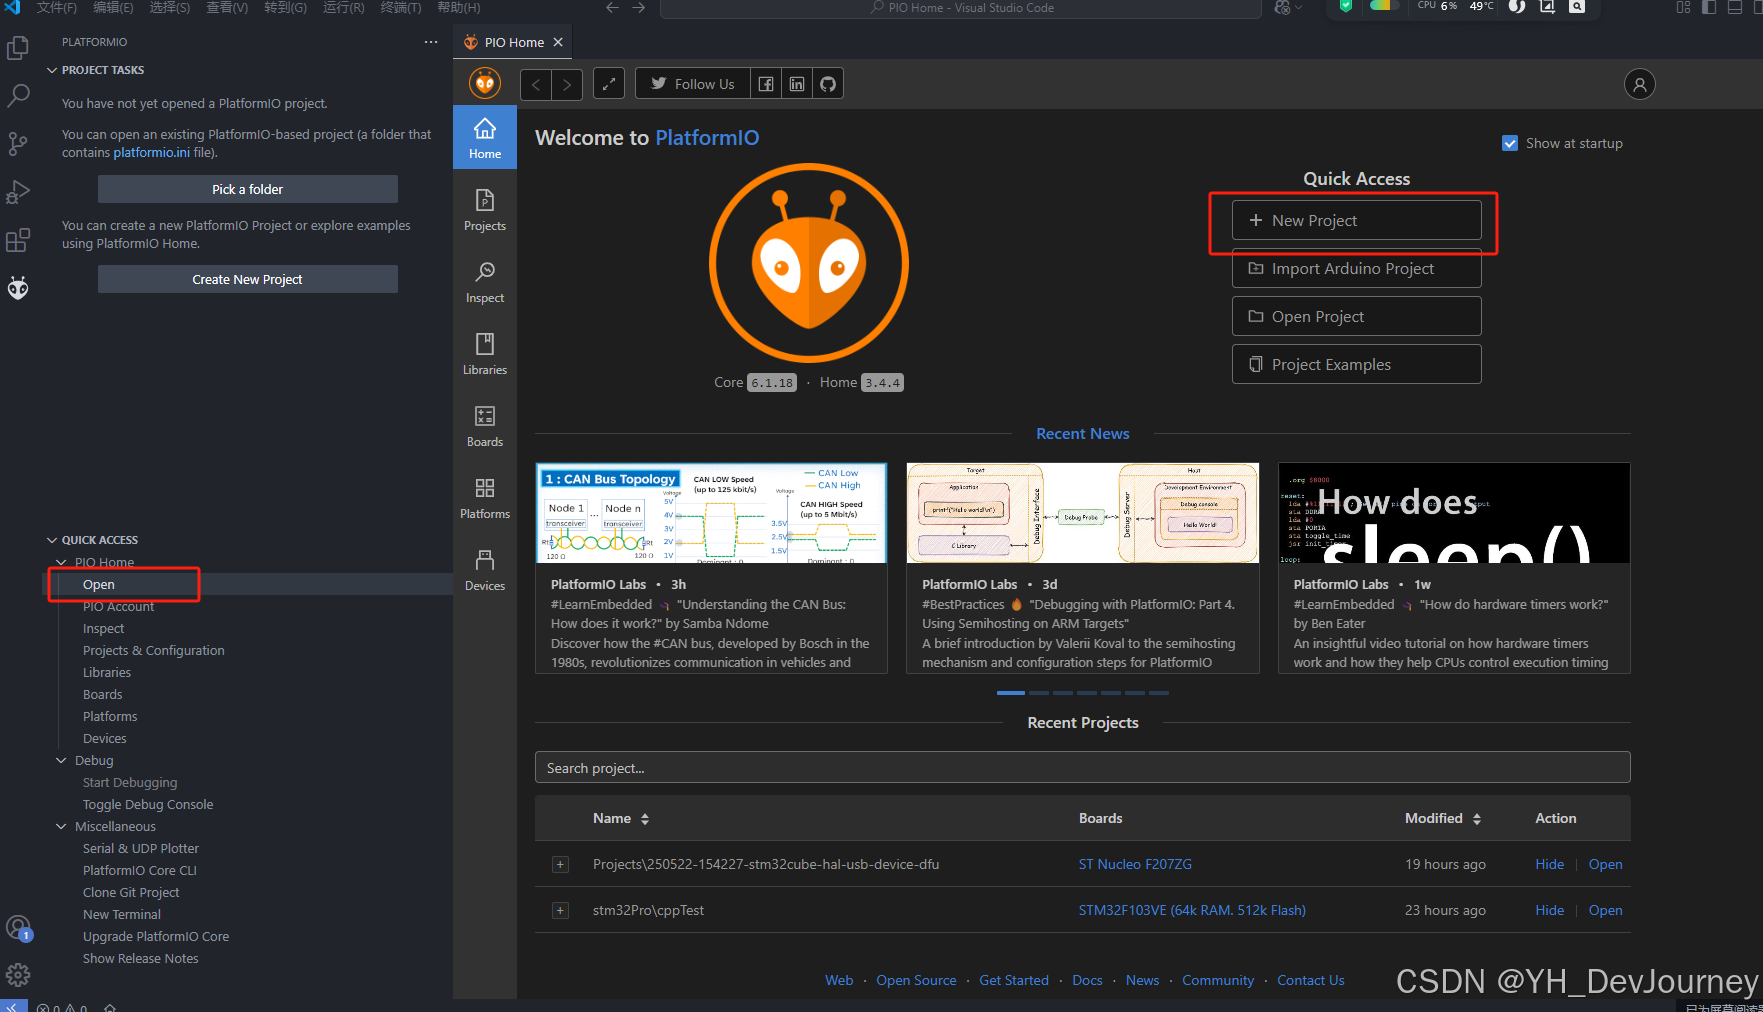Open Projects in PIO Home sidebar
The width and height of the screenshot is (1763, 1012).
[x=485, y=210]
